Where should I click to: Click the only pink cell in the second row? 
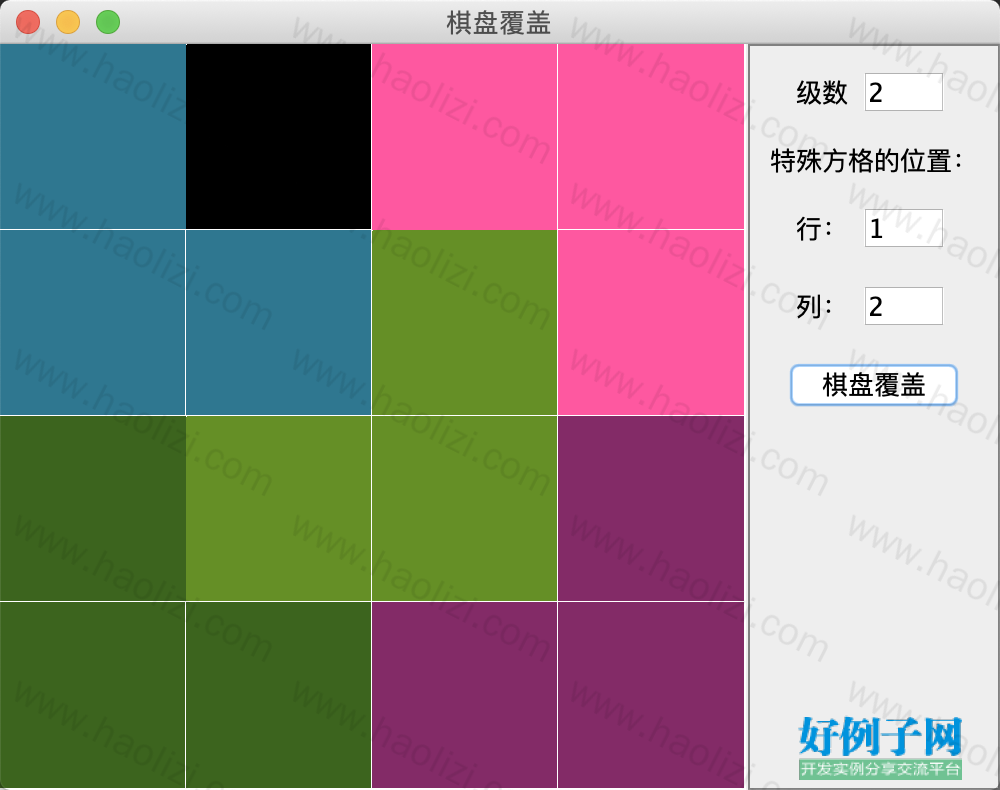651,323
